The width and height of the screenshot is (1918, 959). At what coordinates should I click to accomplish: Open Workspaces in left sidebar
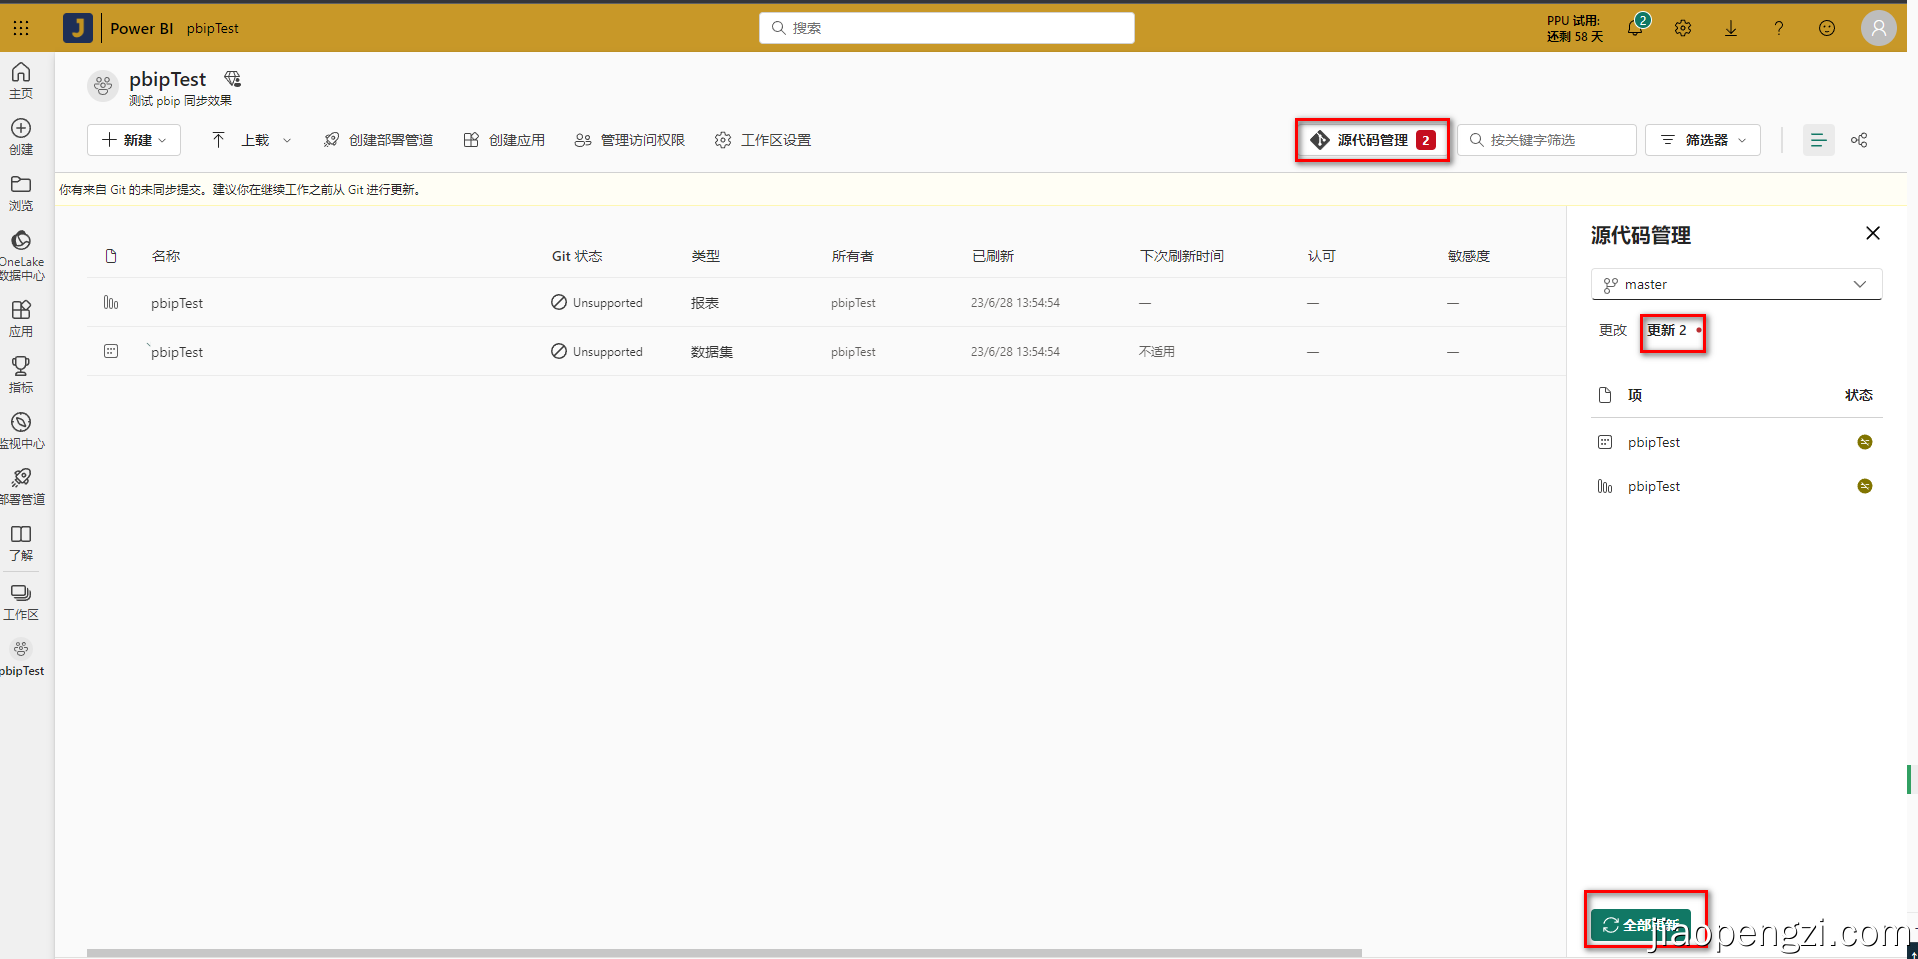(21, 602)
